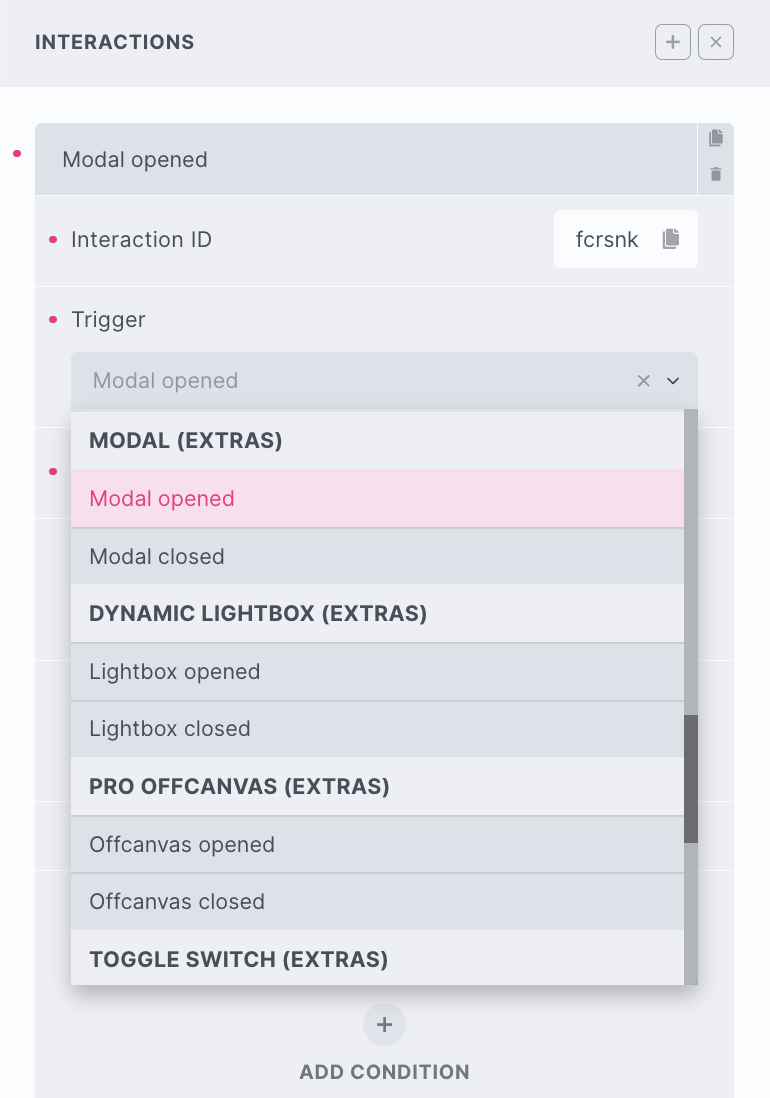This screenshot has width=770, height=1098.
Task: Click the ADD CONDITION label
Action: [384, 1072]
